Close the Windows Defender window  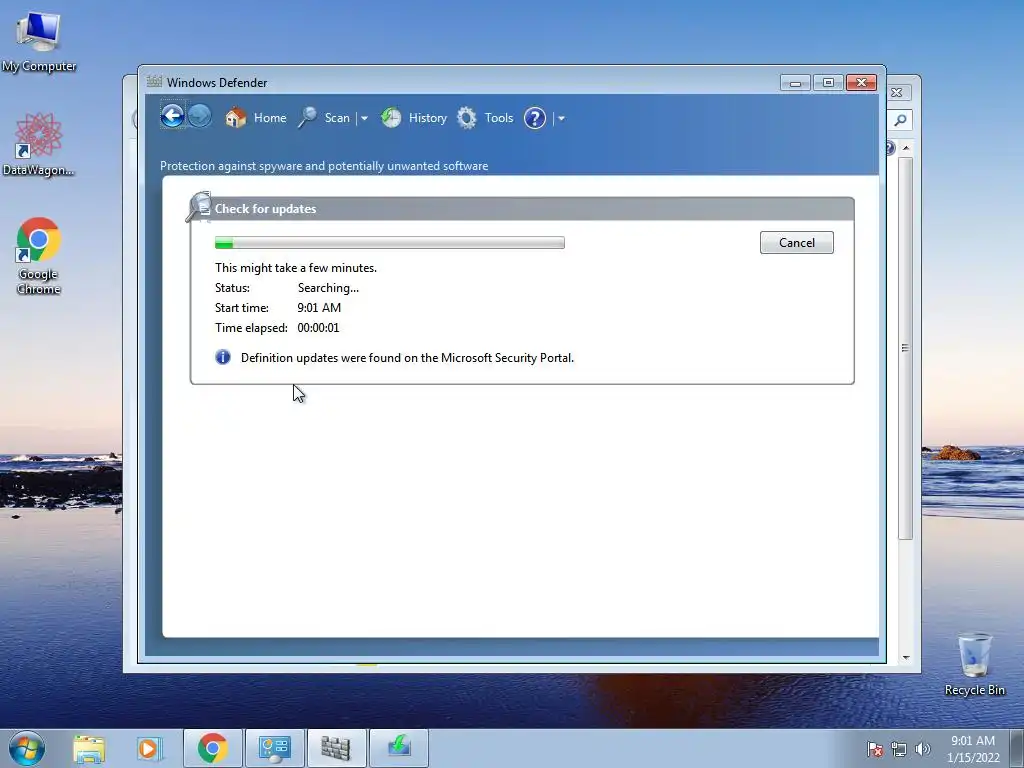click(x=861, y=82)
